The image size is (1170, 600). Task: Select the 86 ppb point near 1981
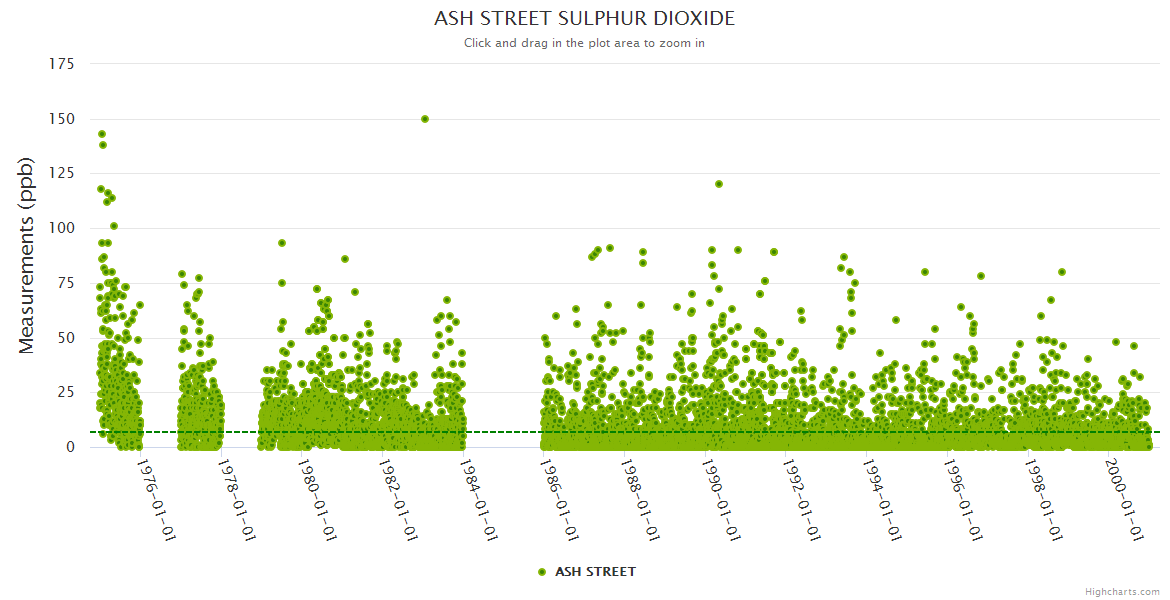345,259
